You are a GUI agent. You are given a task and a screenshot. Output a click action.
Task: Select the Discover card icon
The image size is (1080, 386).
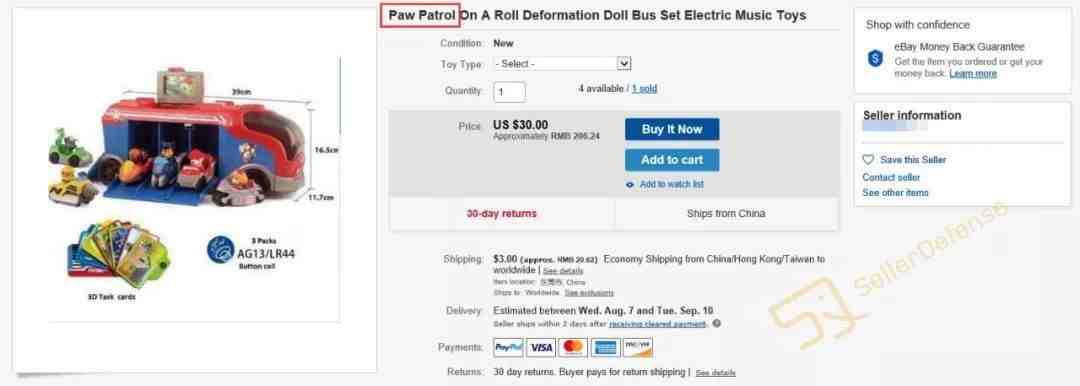[637, 347]
